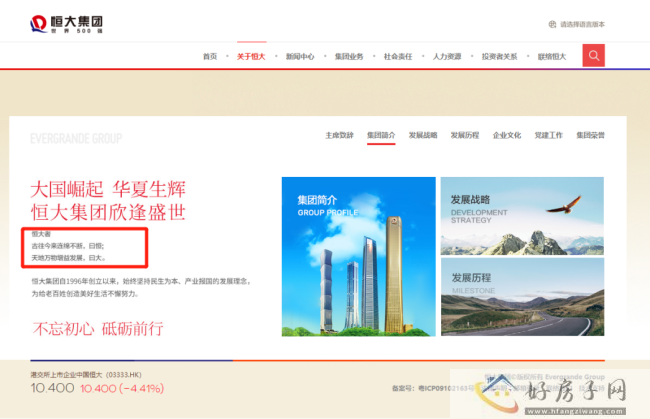Viewport: 650px width, 419px height.
Task: Click the 港交所上市企业中国恒大 (03333.HK) label
Action: click(x=86, y=375)
